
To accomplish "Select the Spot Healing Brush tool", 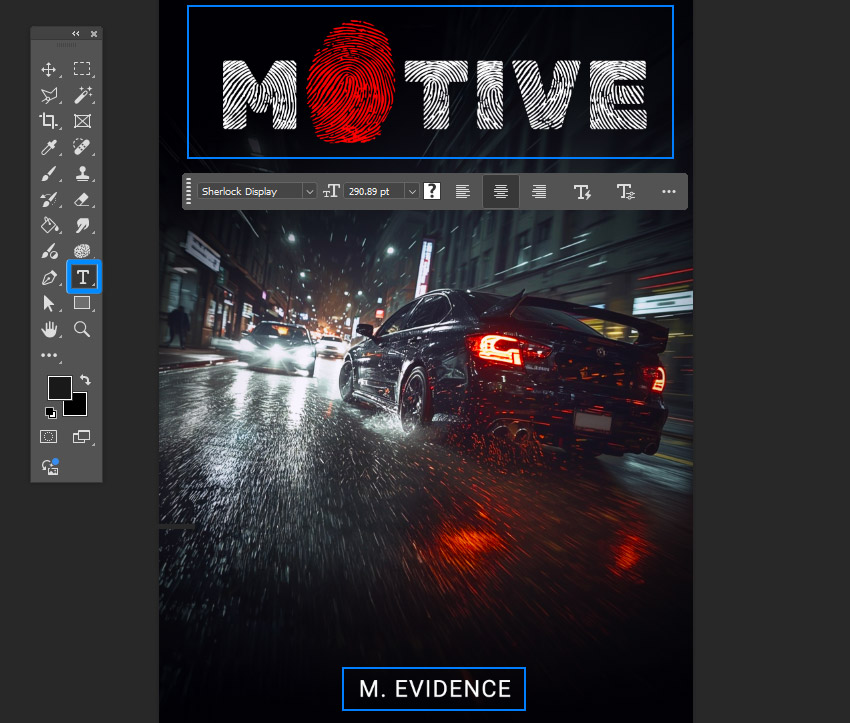I will (x=82, y=147).
